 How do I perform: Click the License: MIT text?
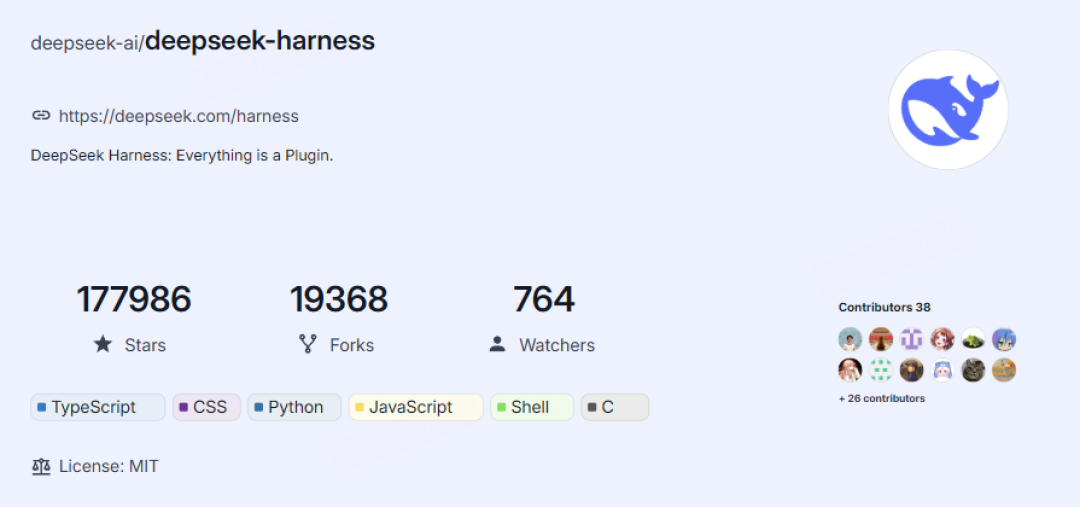tap(109, 466)
